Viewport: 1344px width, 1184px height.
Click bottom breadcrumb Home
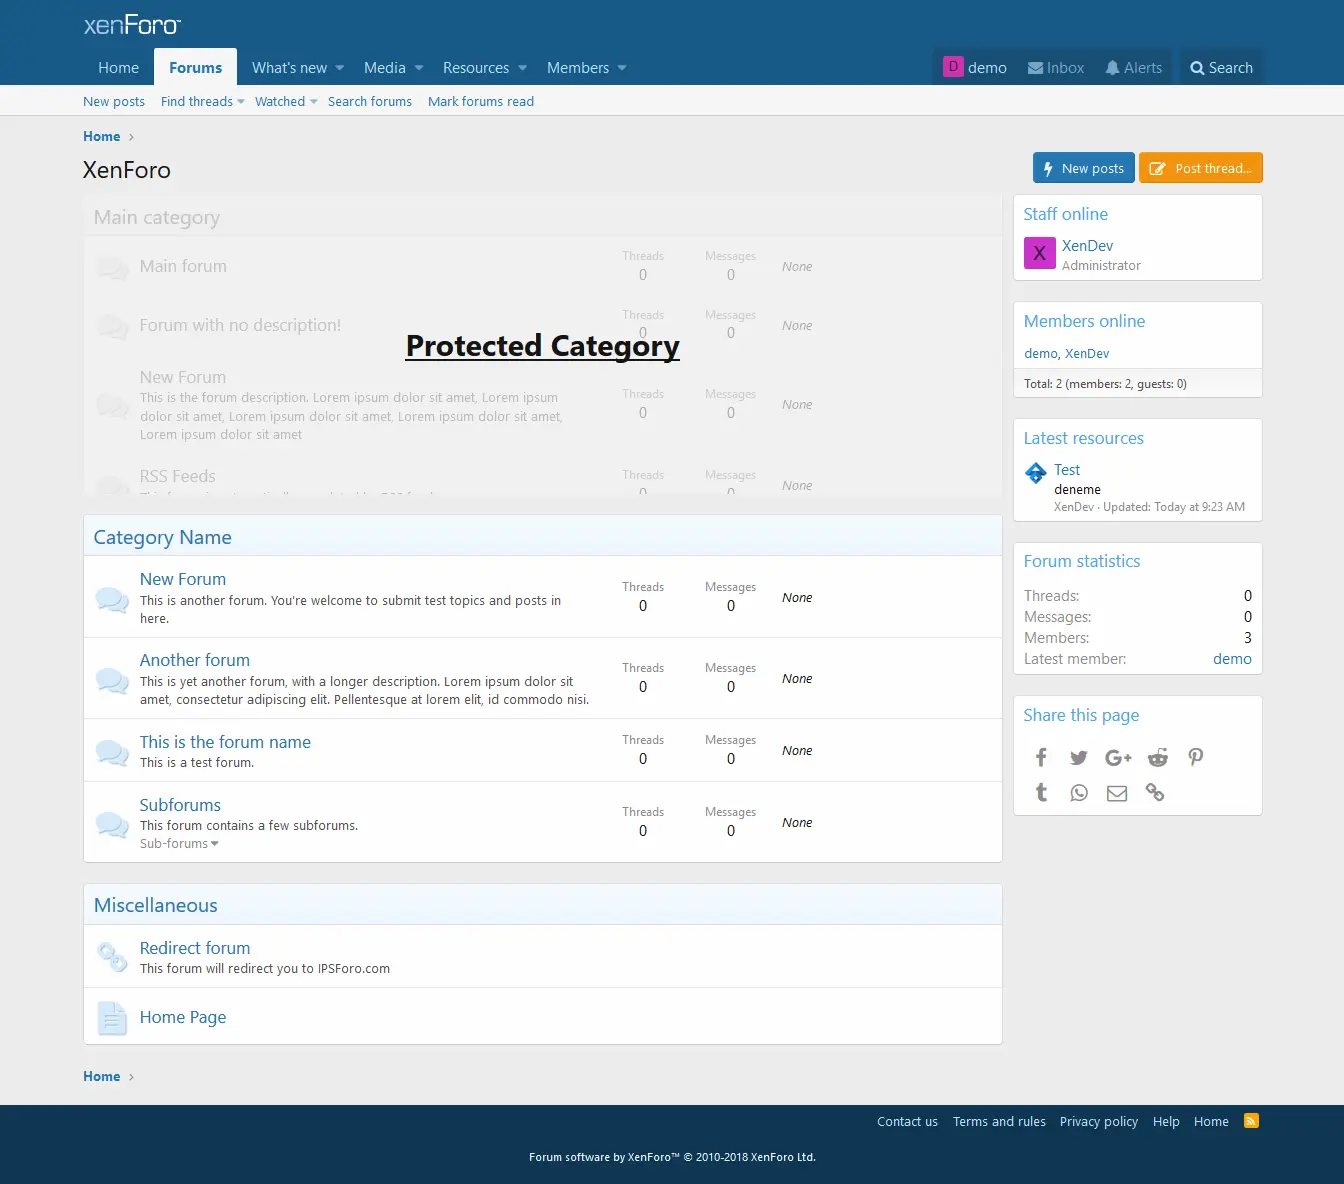coord(102,1076)
